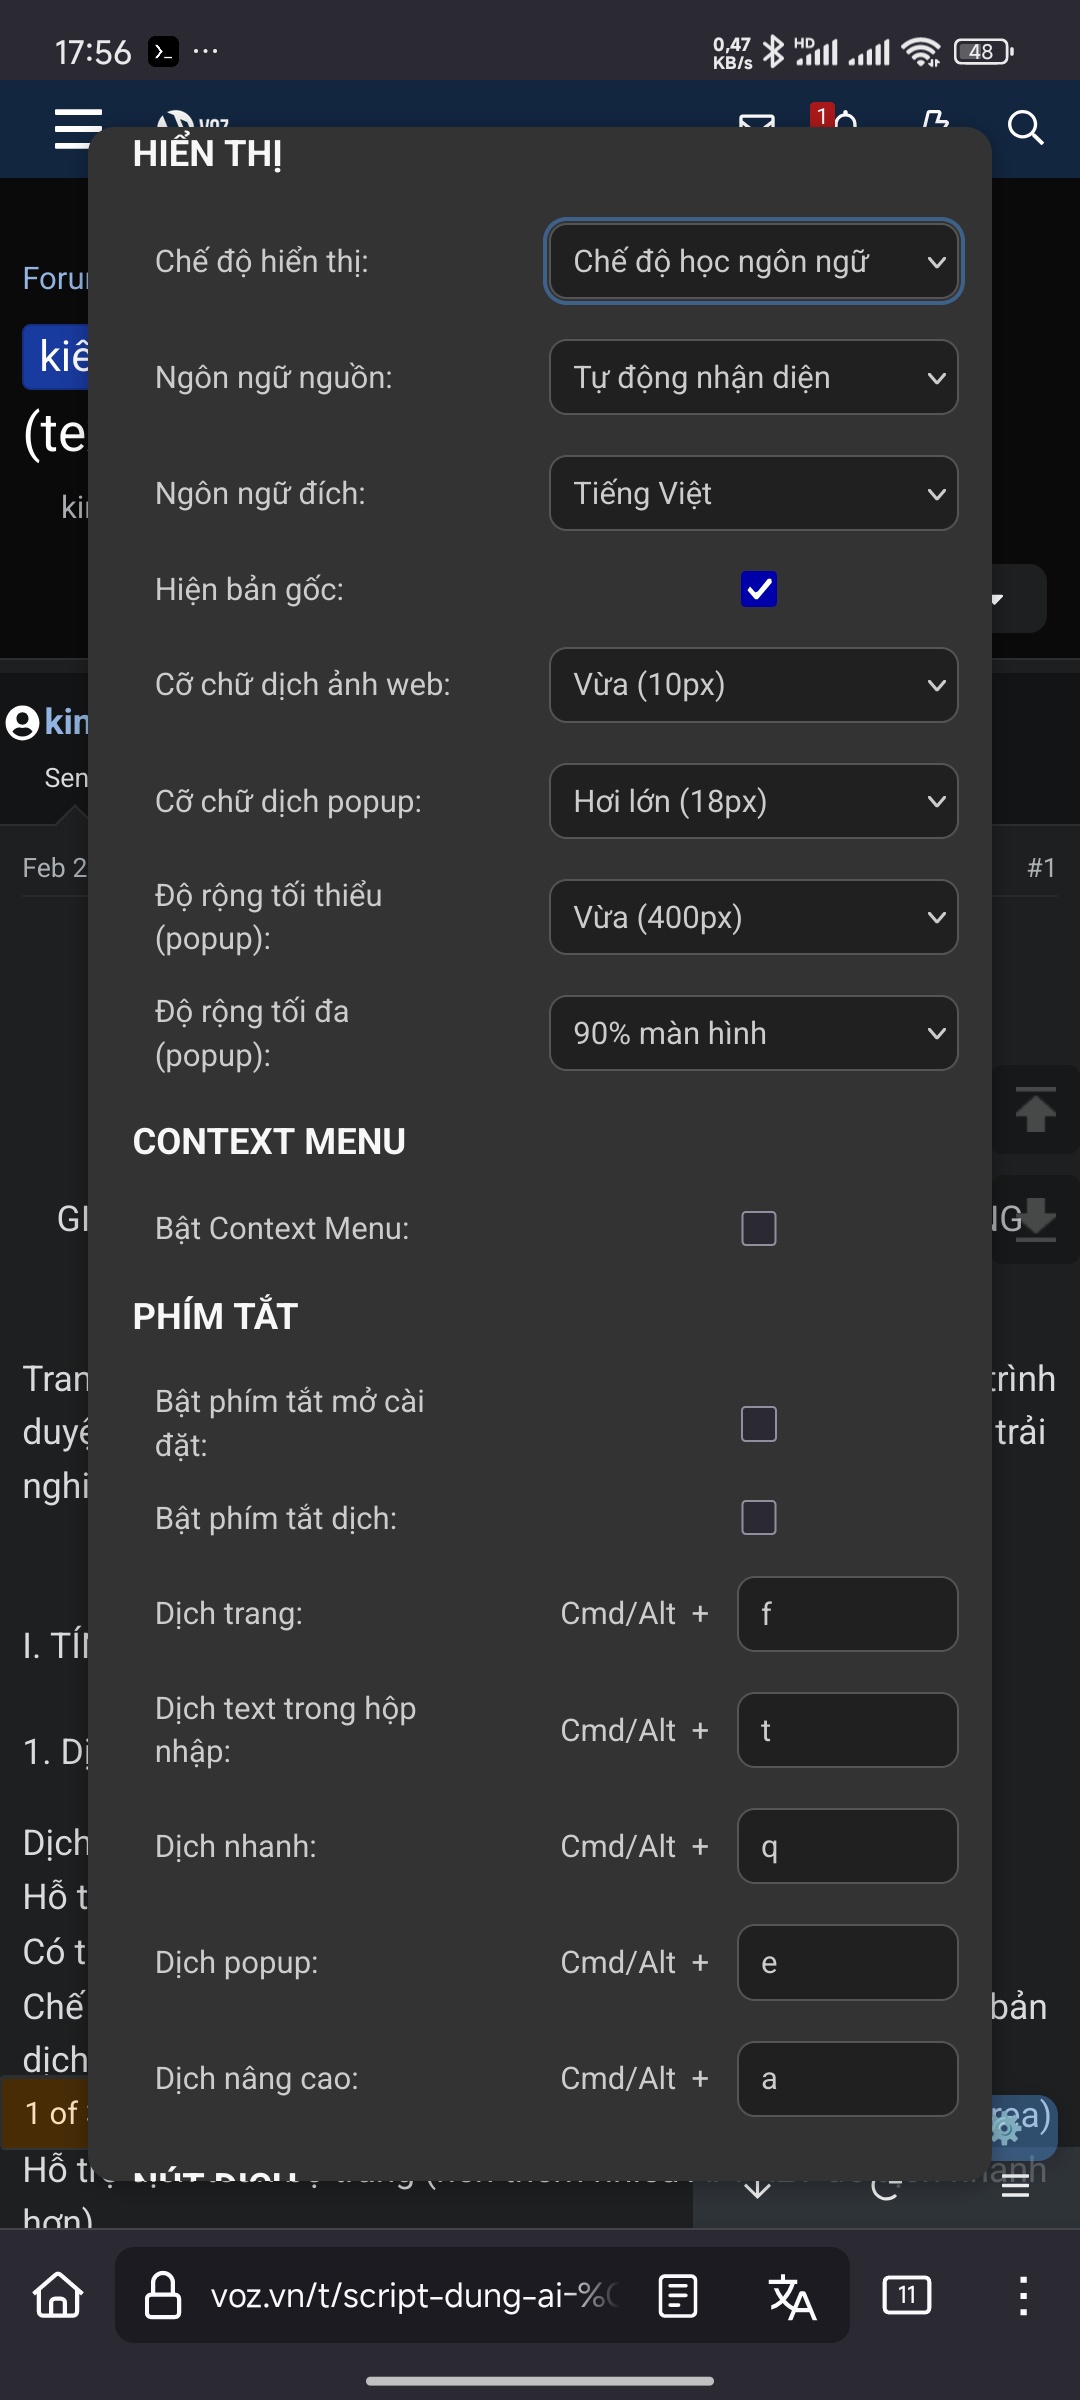Viewport: 1080px width, 2400px height.
Task: Open reader mode icon in address bar
Action: coord(678,2295)
